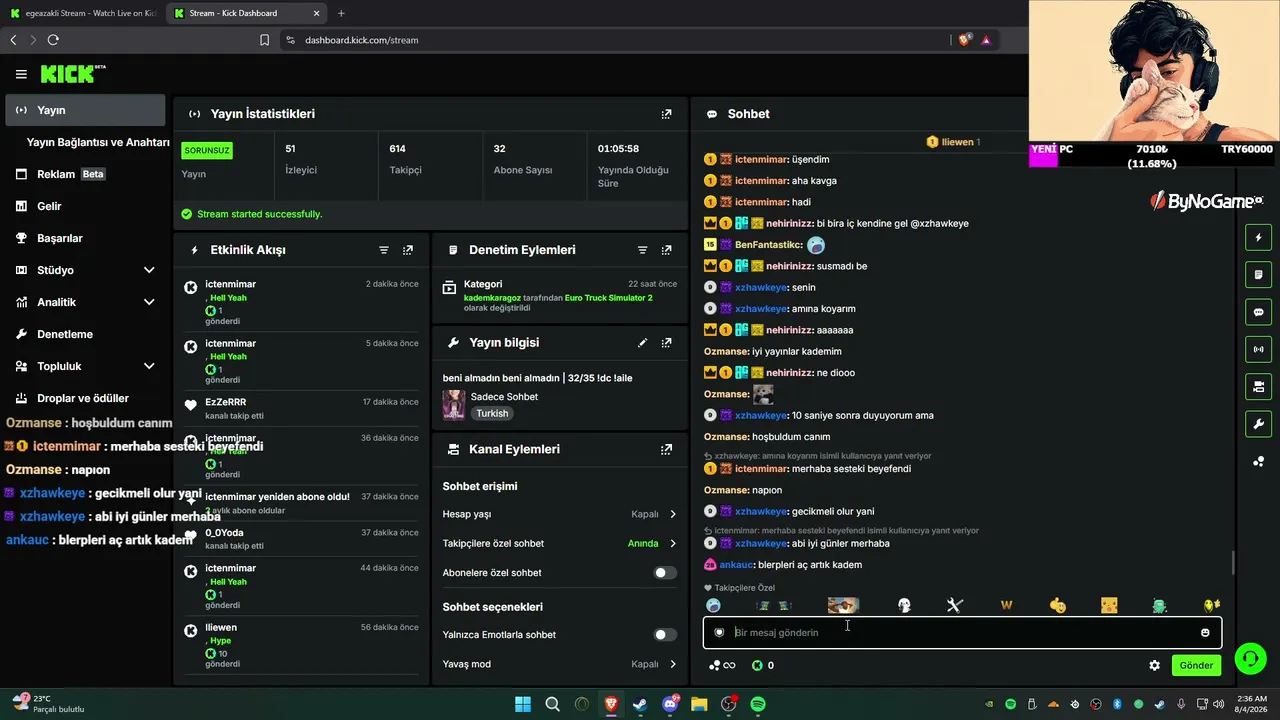Open filter options for Denetim Eylemleri
This screenshot has width=1280, height=720.
(642, 250)
